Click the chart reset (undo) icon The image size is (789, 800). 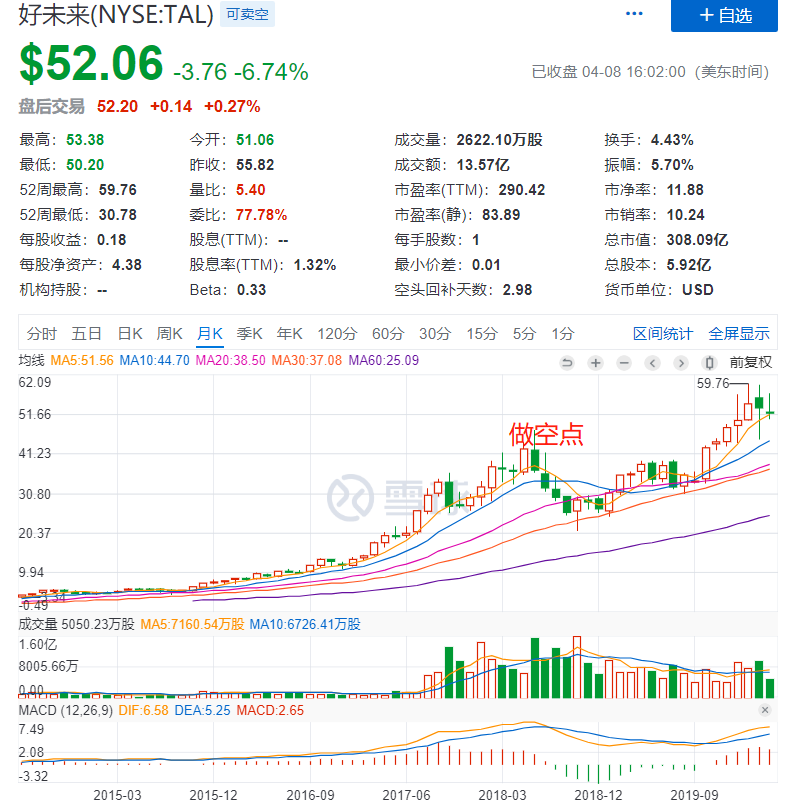tap(568, 362)
